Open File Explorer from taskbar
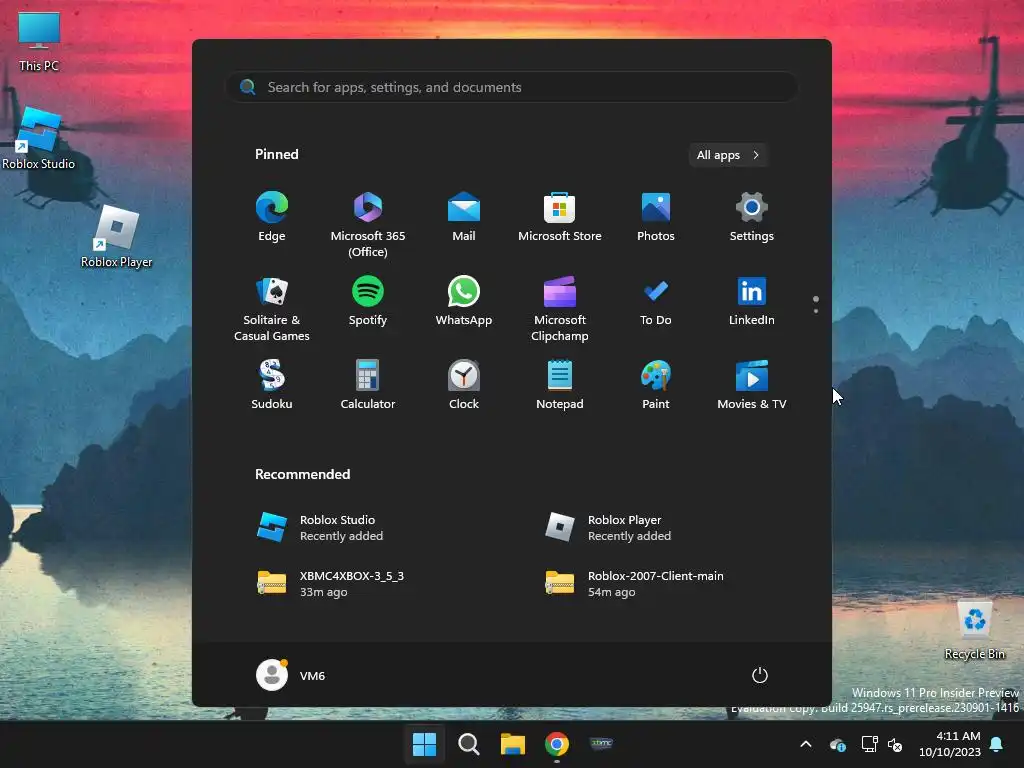 coord(513,744)
